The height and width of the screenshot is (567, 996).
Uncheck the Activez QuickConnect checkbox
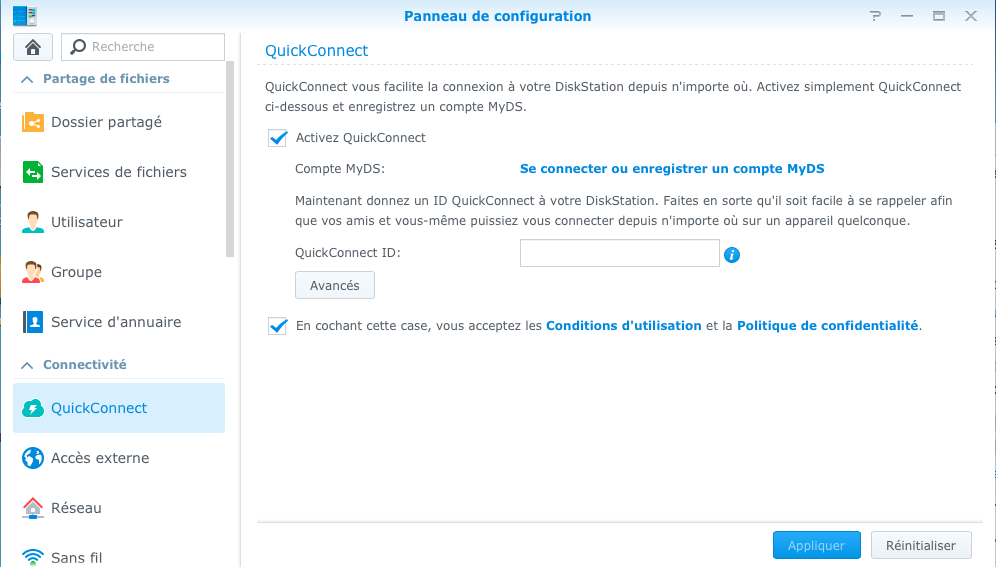point(278,138)
